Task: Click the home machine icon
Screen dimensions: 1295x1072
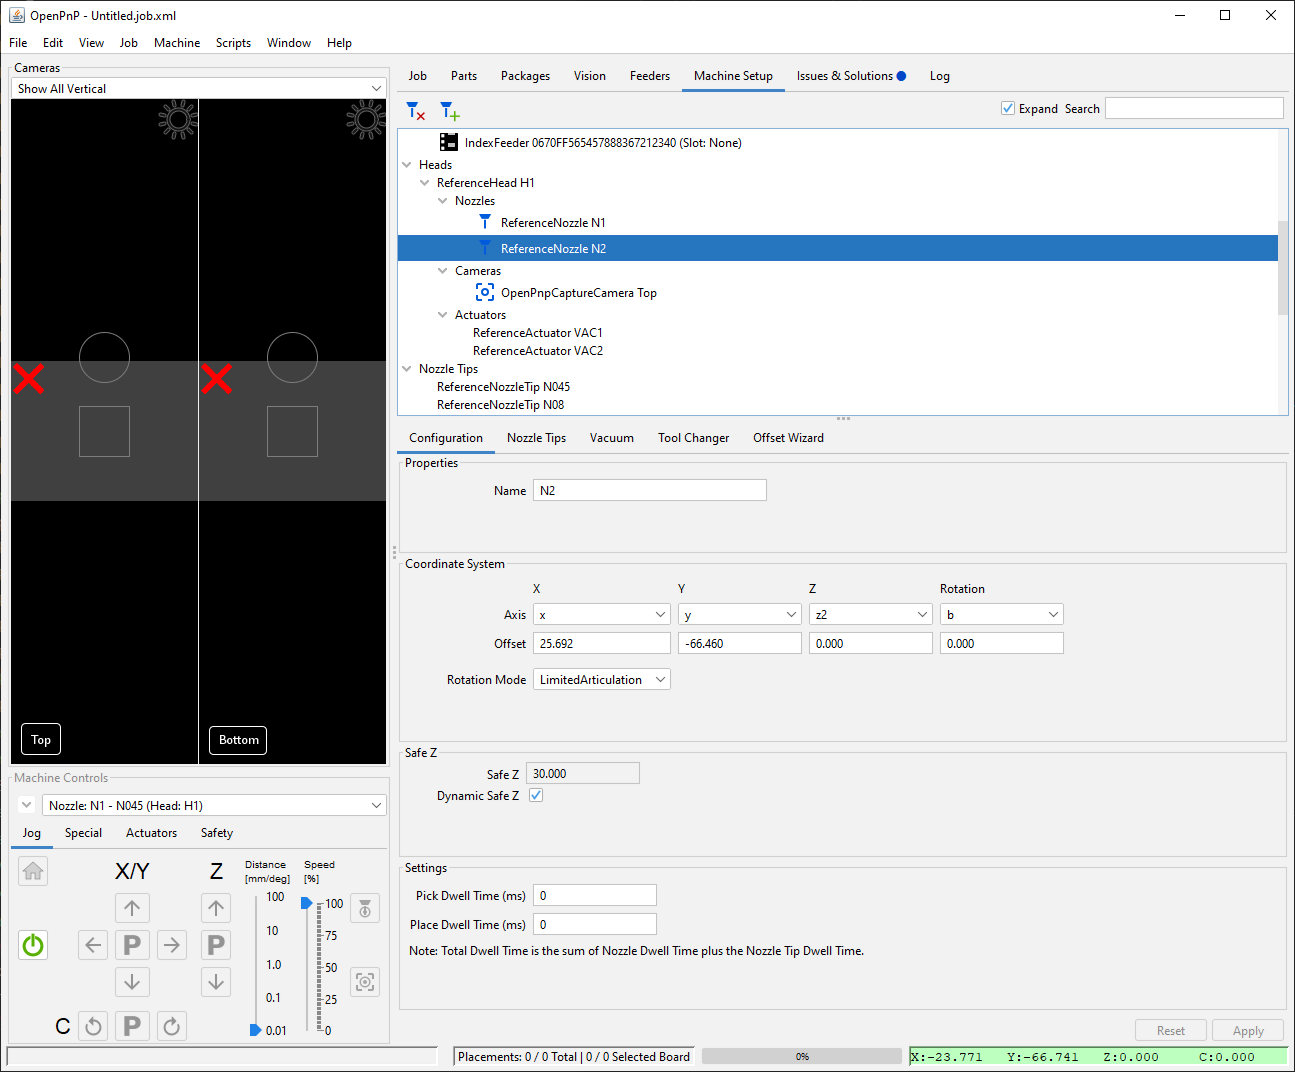Action: pyautogui.click(x=33, y=871)
